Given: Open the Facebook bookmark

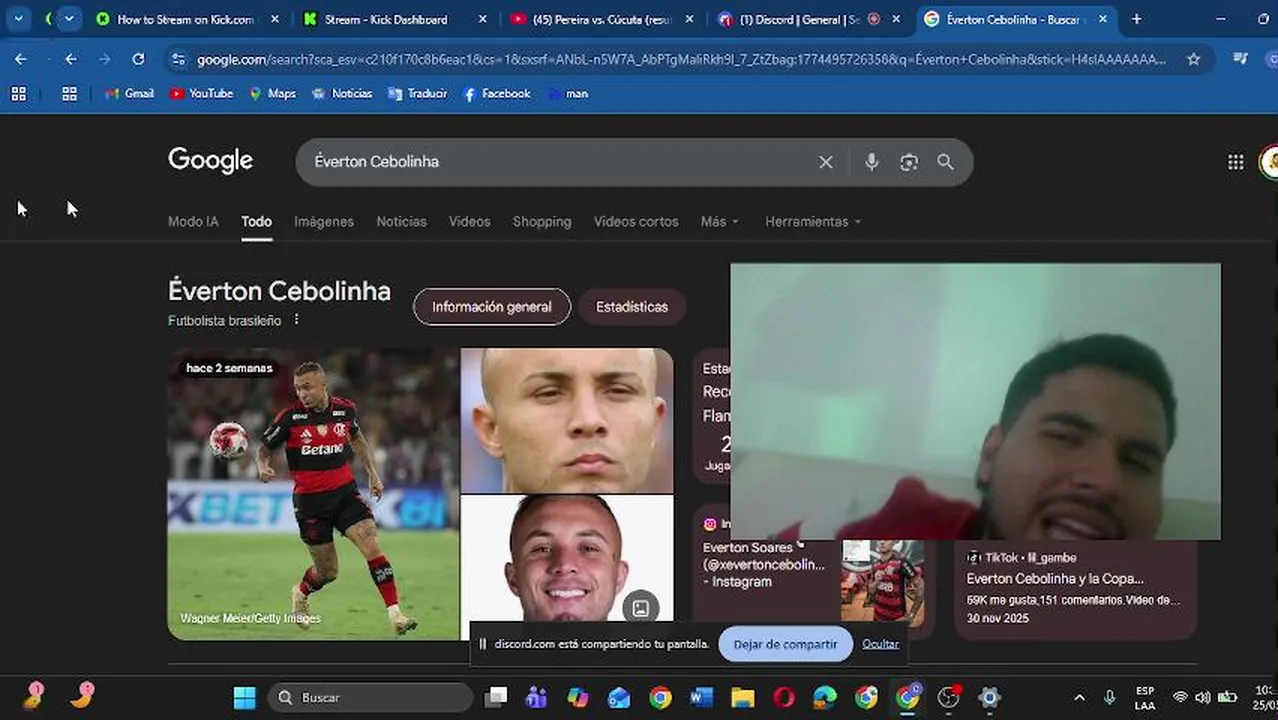Looking at the screenshot, I should pyautogui.click(x=496, y=93).
